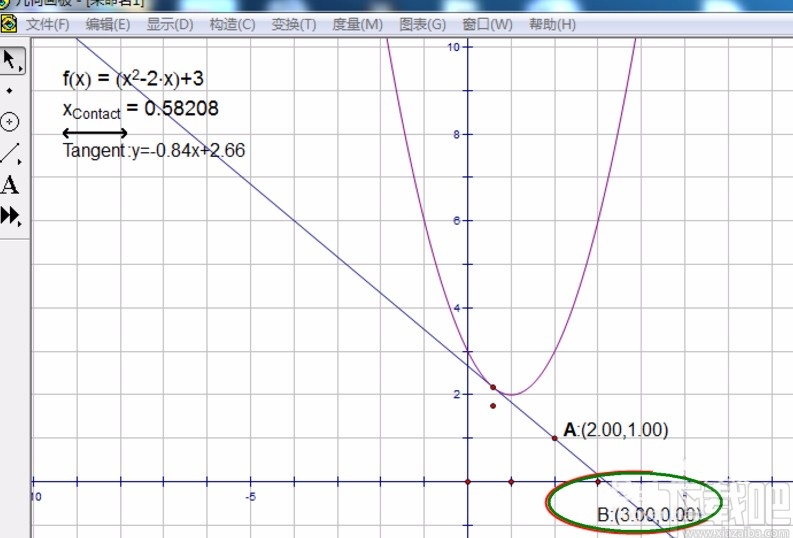Select the Text tool labeled A
This screenshot has height=538, width=793.
click(10, 185)
